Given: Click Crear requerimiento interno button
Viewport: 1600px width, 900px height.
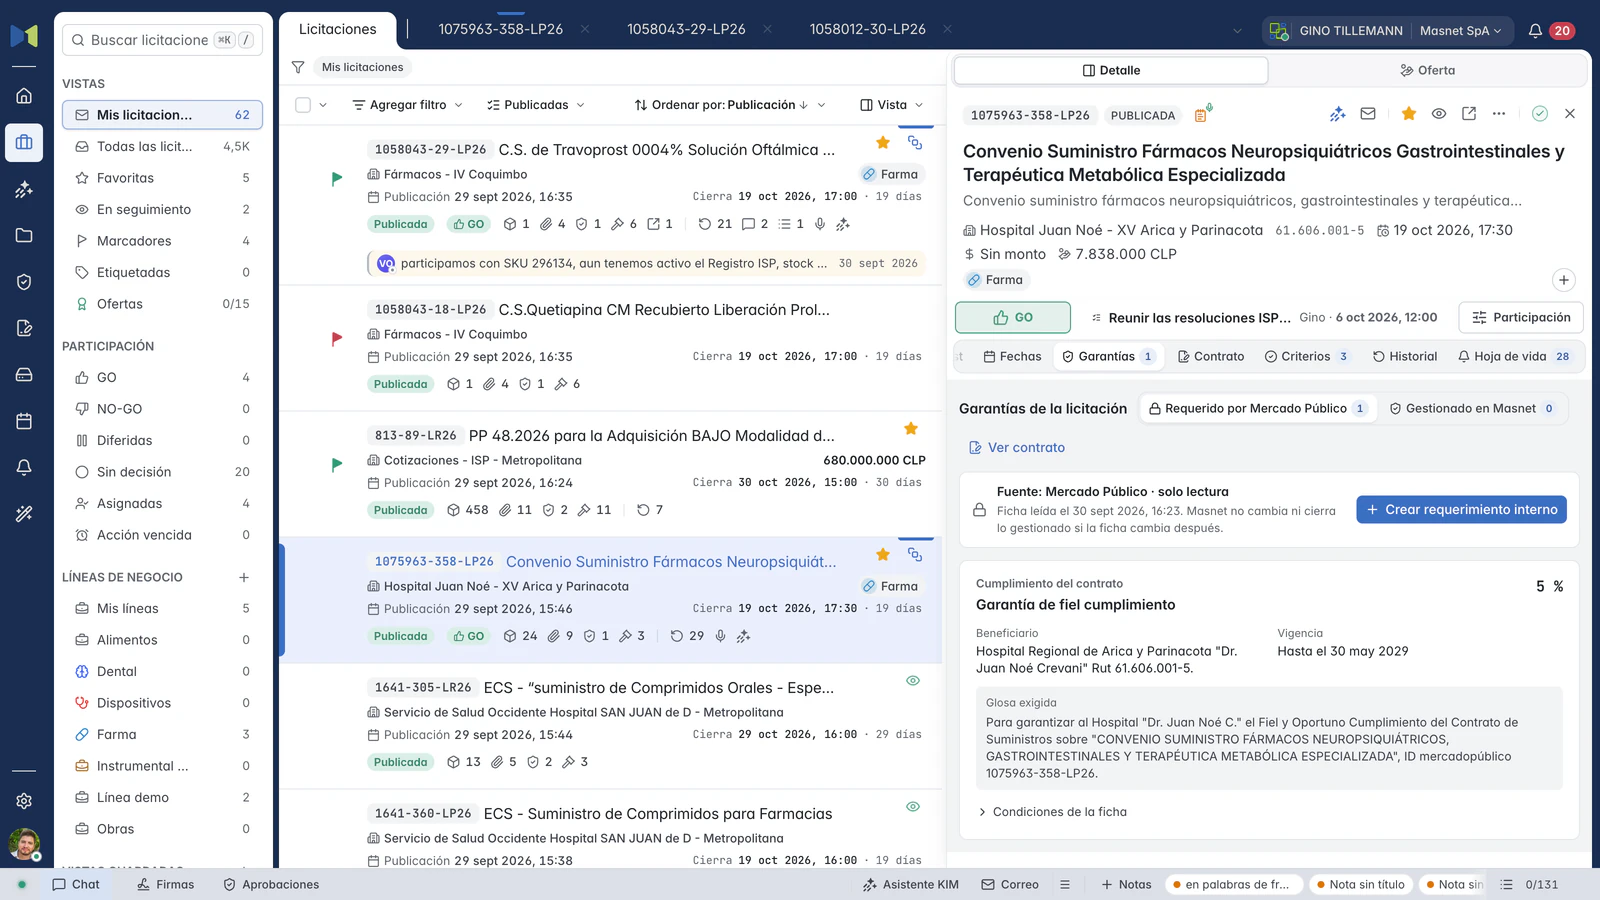Looking at the screenshot, I should [x=1461, y=509].
